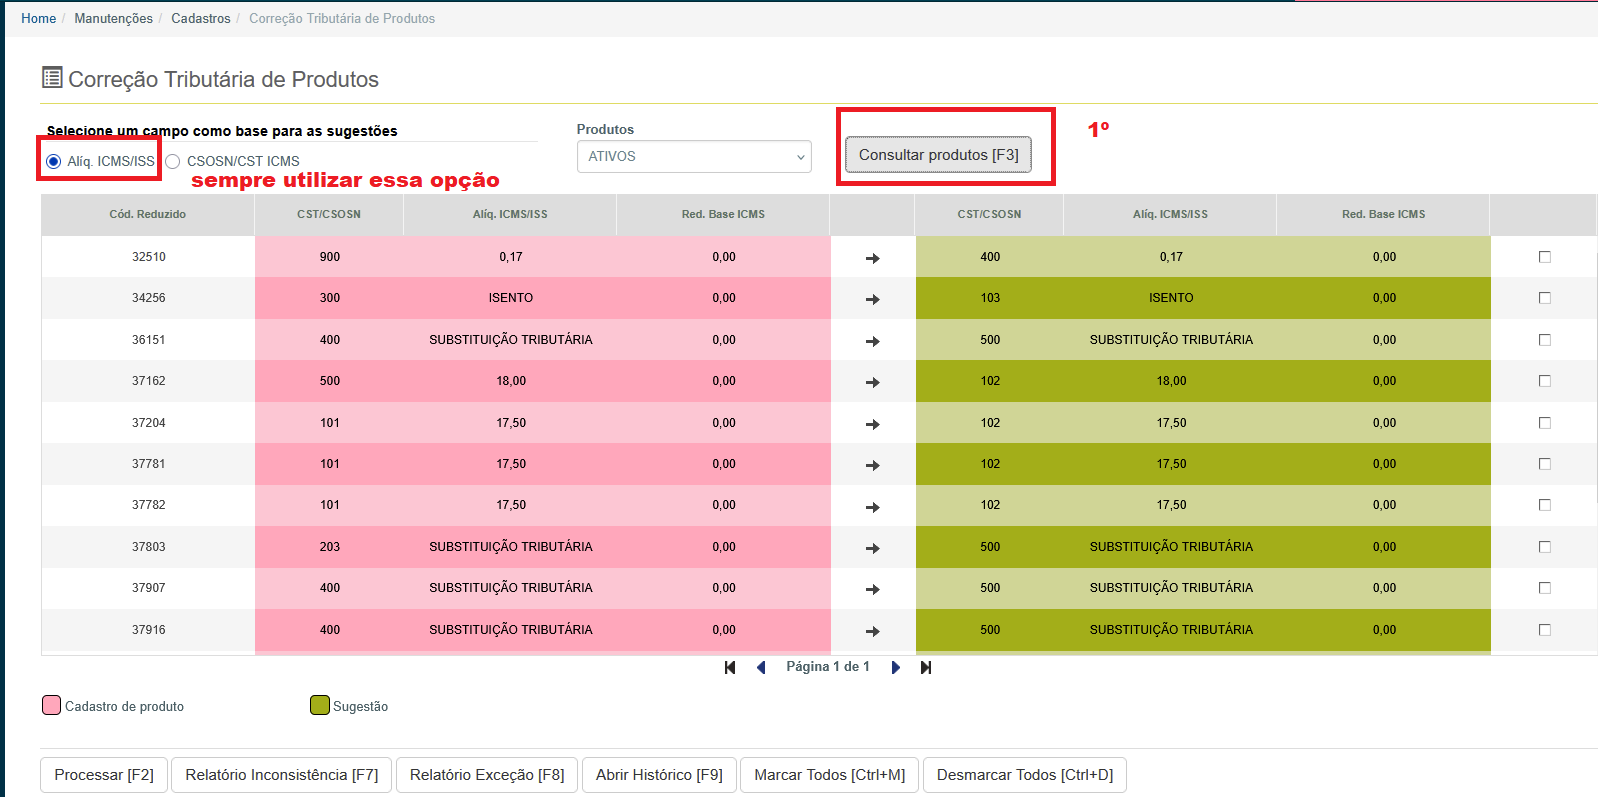Click the pink Cadastro de produto swatch
The height and width of the screenshot is (797, 1598).
point(52,705)
